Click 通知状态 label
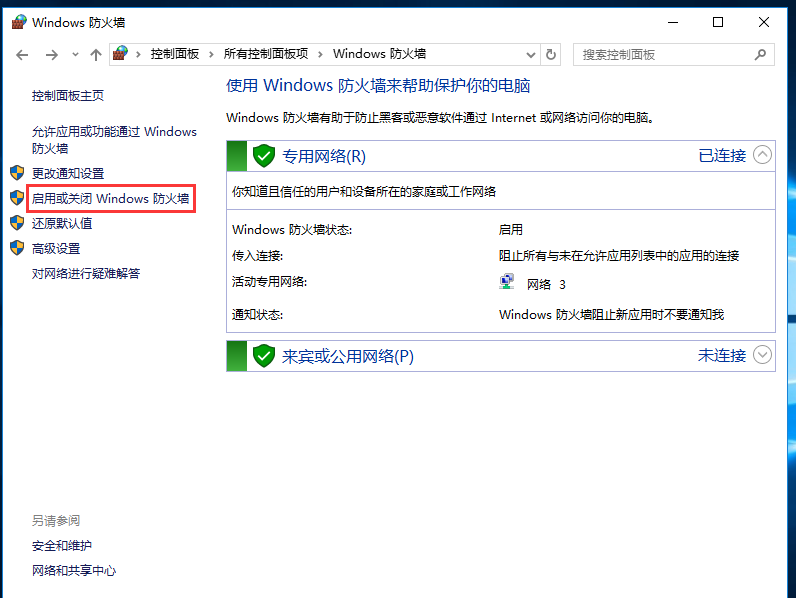 [257, 315]
